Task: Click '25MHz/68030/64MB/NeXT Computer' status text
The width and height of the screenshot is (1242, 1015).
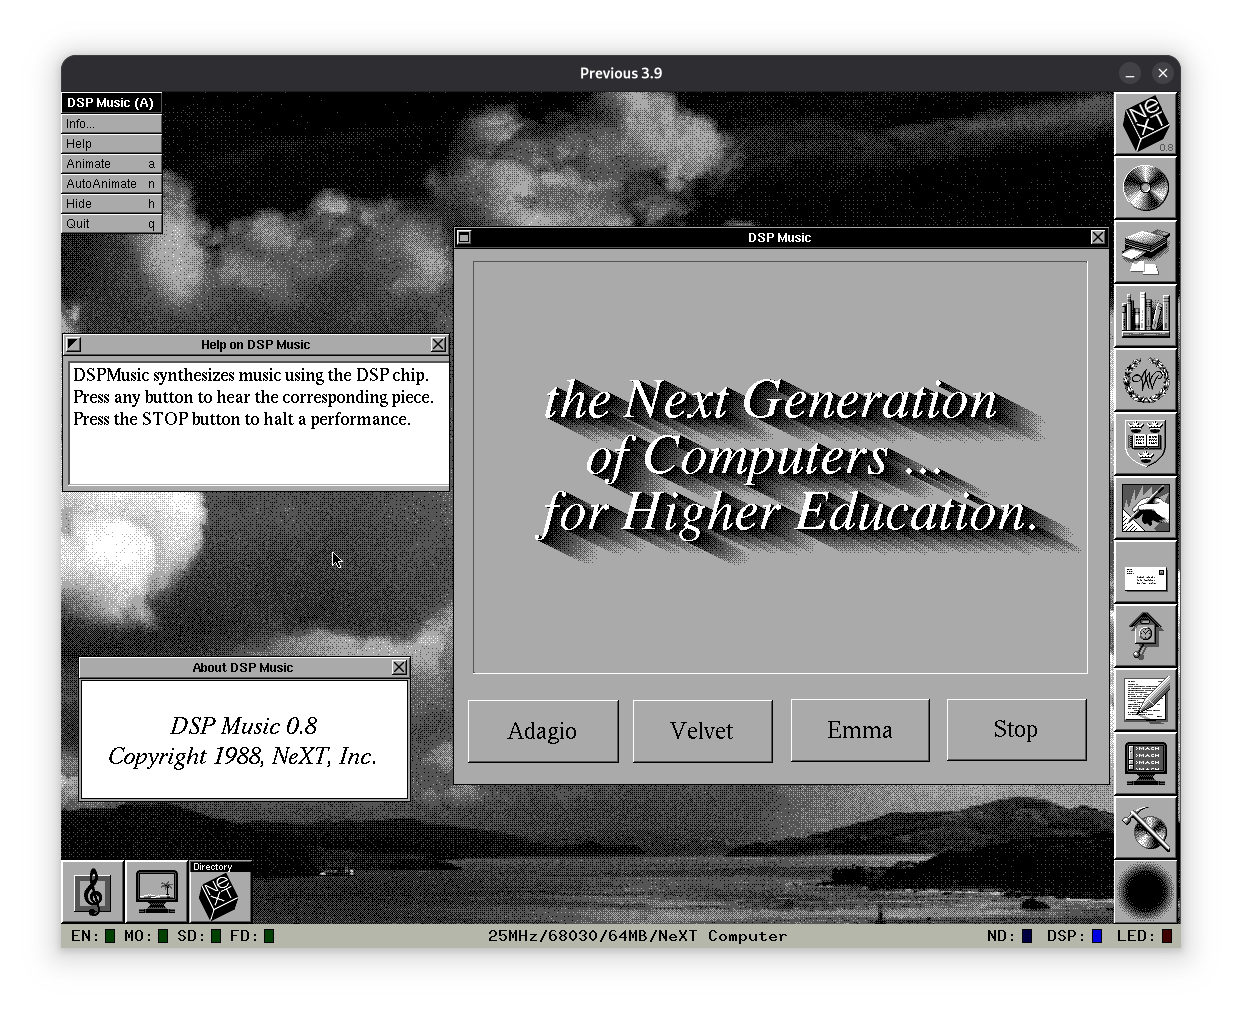Action: click(638, 936)
